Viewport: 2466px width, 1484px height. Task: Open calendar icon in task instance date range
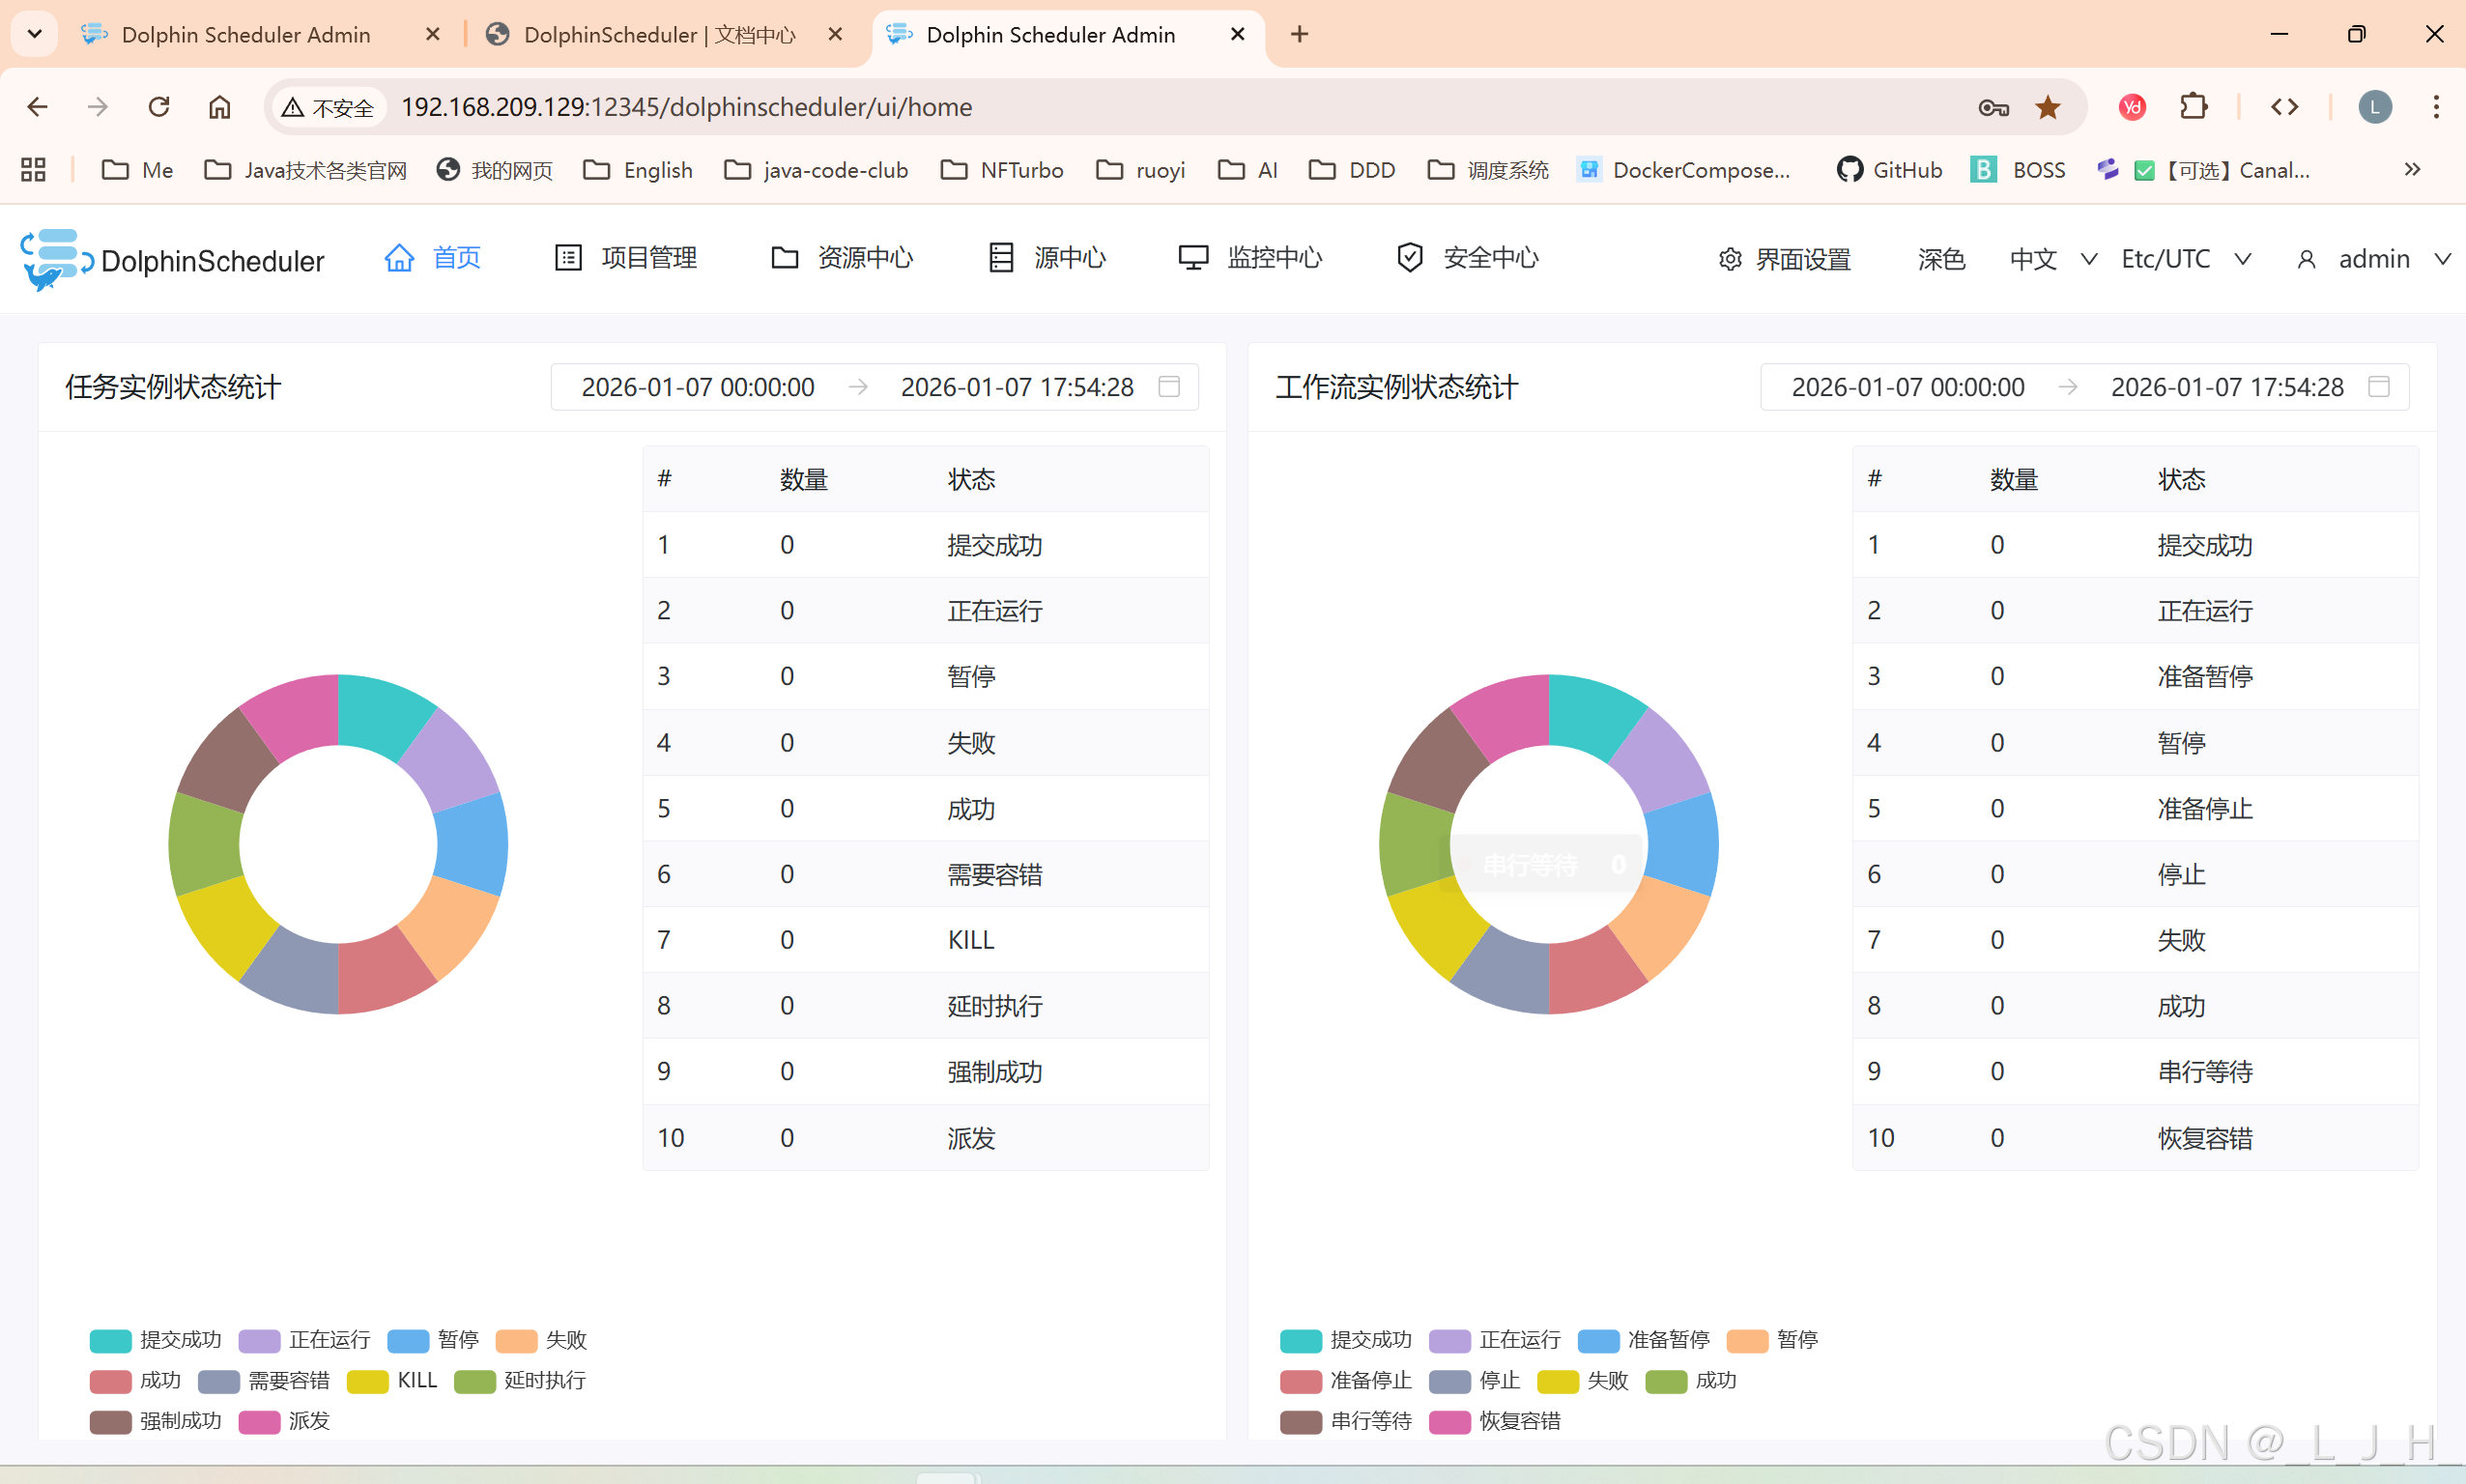pyautogui.click(x=1168, y=387)
